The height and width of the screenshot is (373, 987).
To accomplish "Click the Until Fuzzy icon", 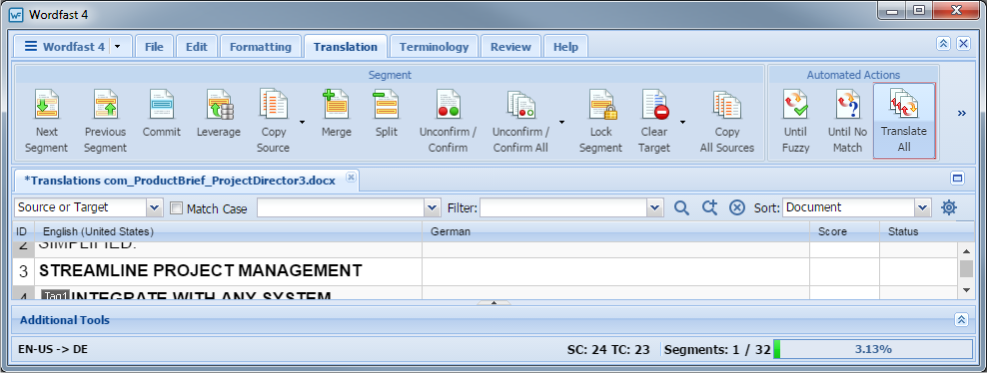I will pos(796,104).
